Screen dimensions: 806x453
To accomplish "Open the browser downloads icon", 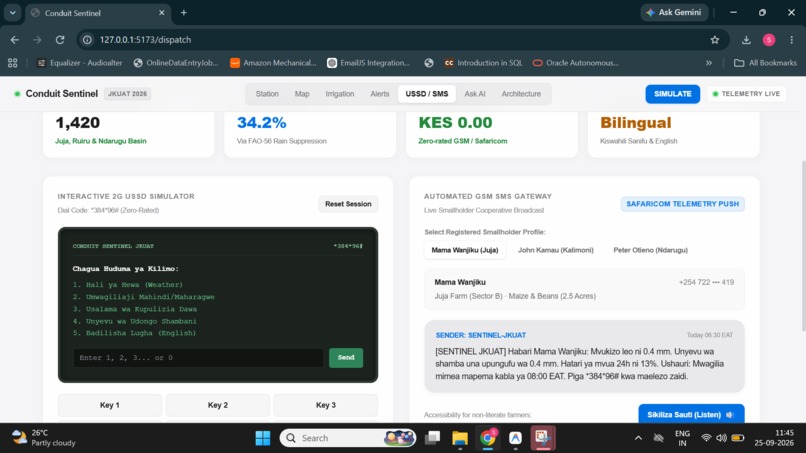I will click(x=746, y=40).
